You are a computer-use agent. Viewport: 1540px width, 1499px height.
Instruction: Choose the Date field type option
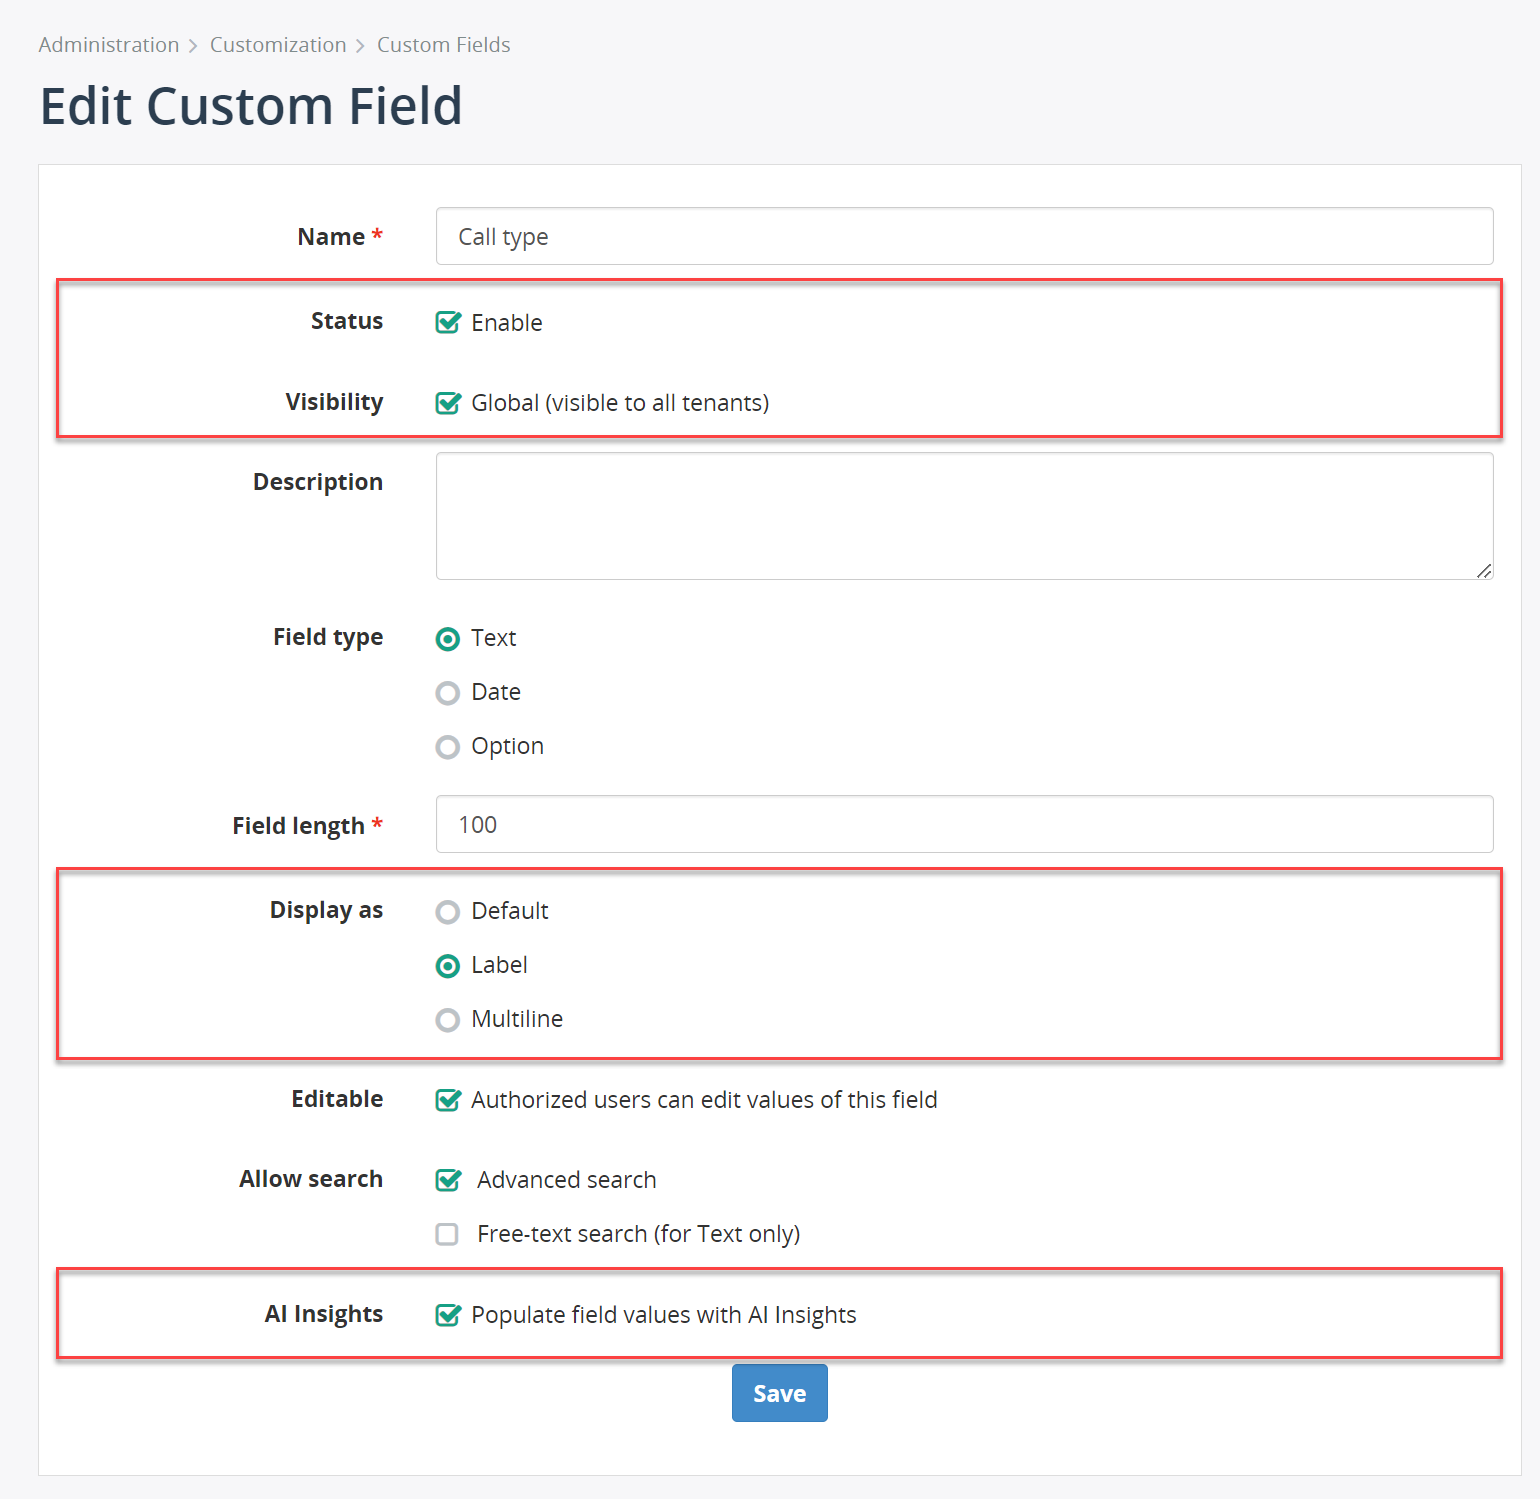pos(448,693)
